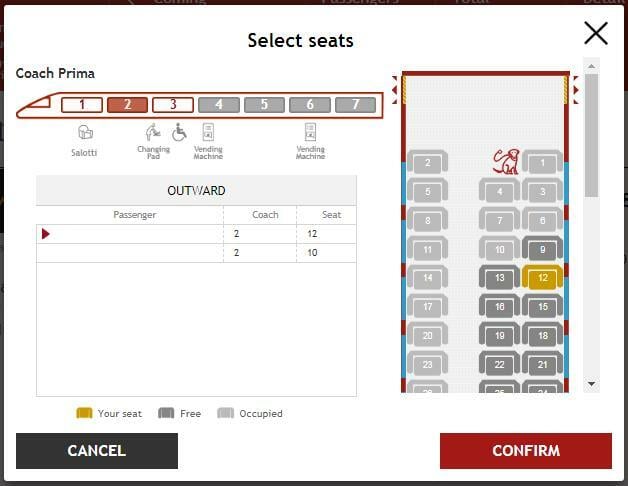This screenshot has width=628, height=486.
Task: Click the Changing Pad icon
Action: (153, 132)
